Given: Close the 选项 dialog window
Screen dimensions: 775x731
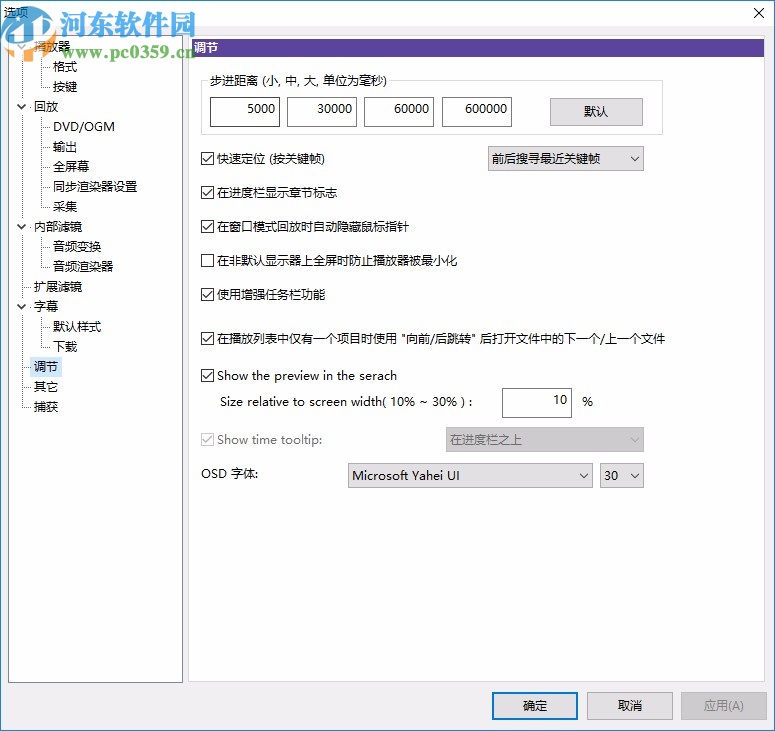Looking at the screenshot, I should (x=759, y=13).
